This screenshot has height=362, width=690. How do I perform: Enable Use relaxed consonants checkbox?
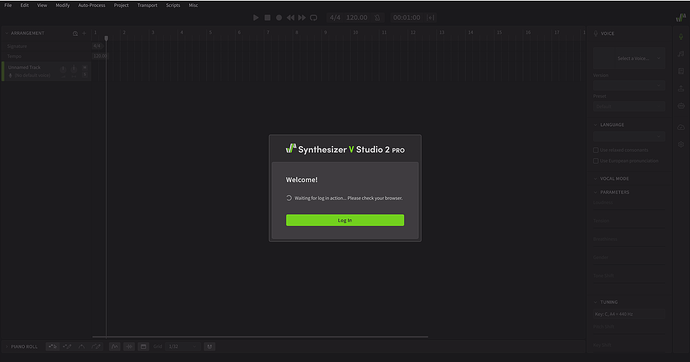pyautogui.click(x=596, y=150)
